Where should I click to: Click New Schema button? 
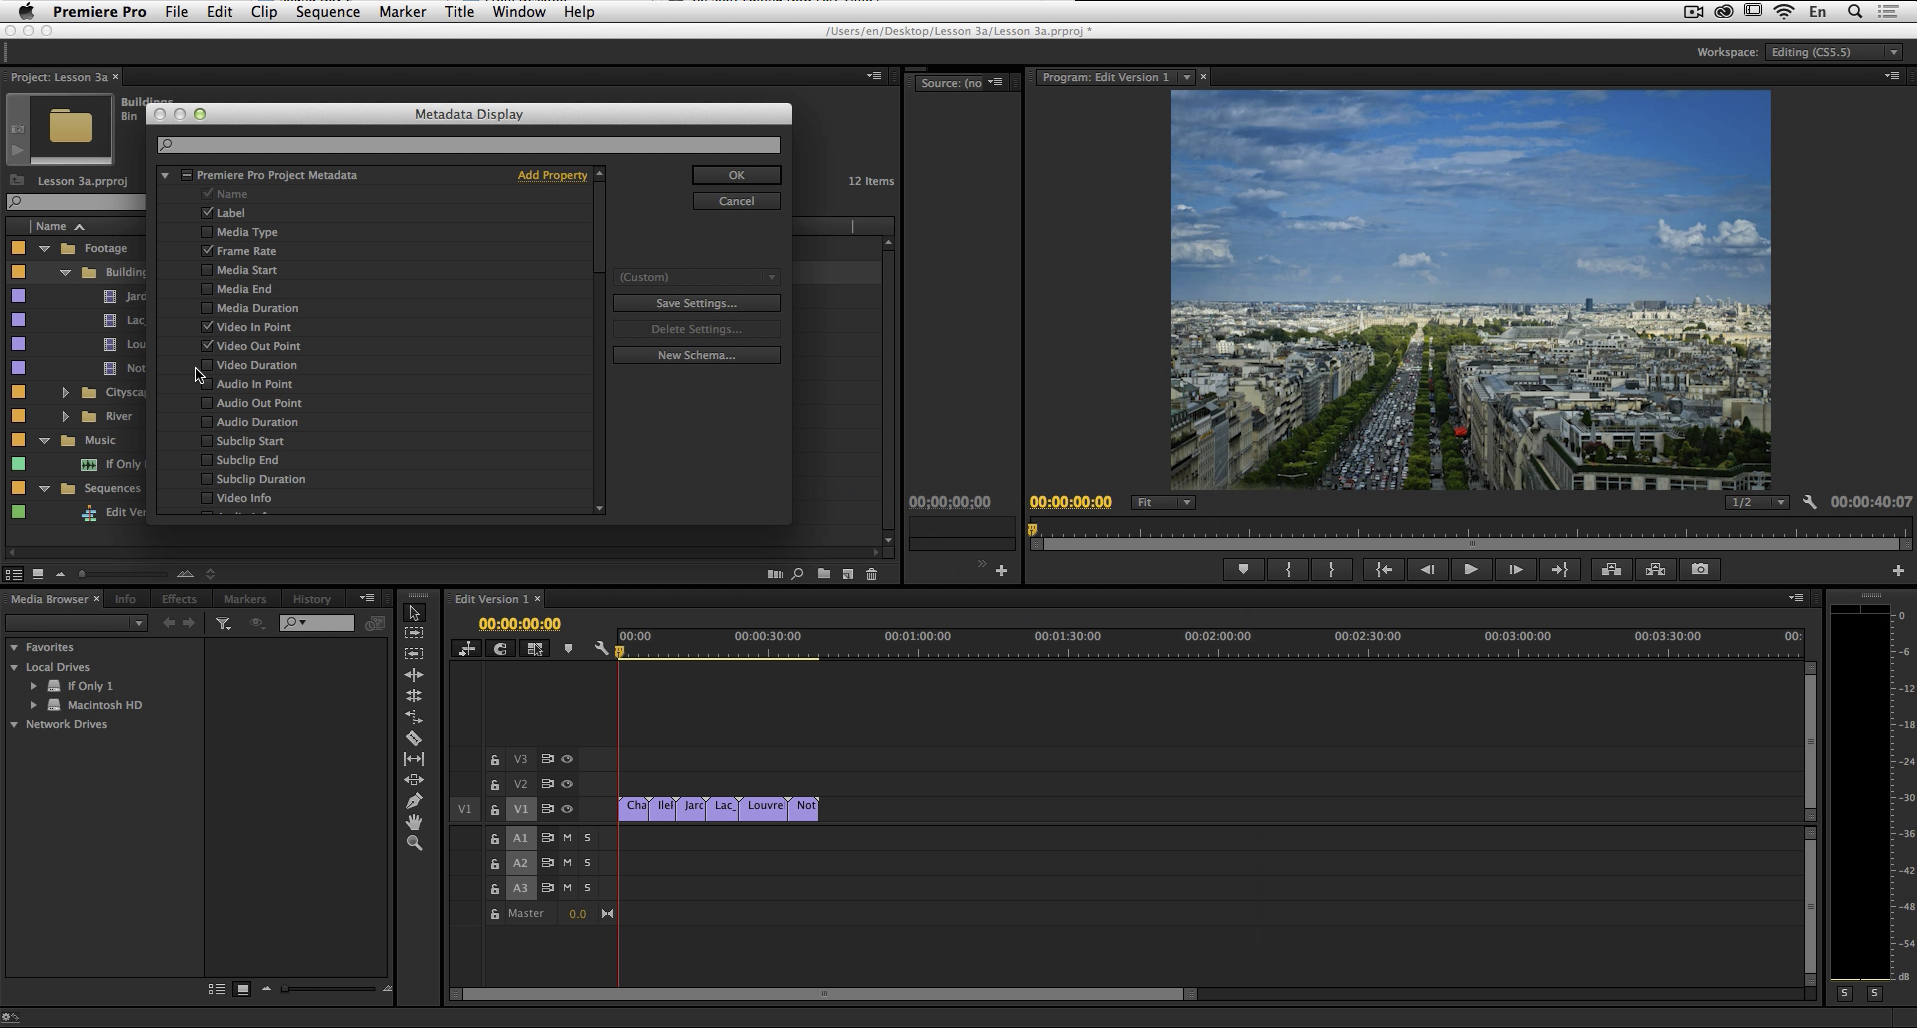tap(697, 355)
